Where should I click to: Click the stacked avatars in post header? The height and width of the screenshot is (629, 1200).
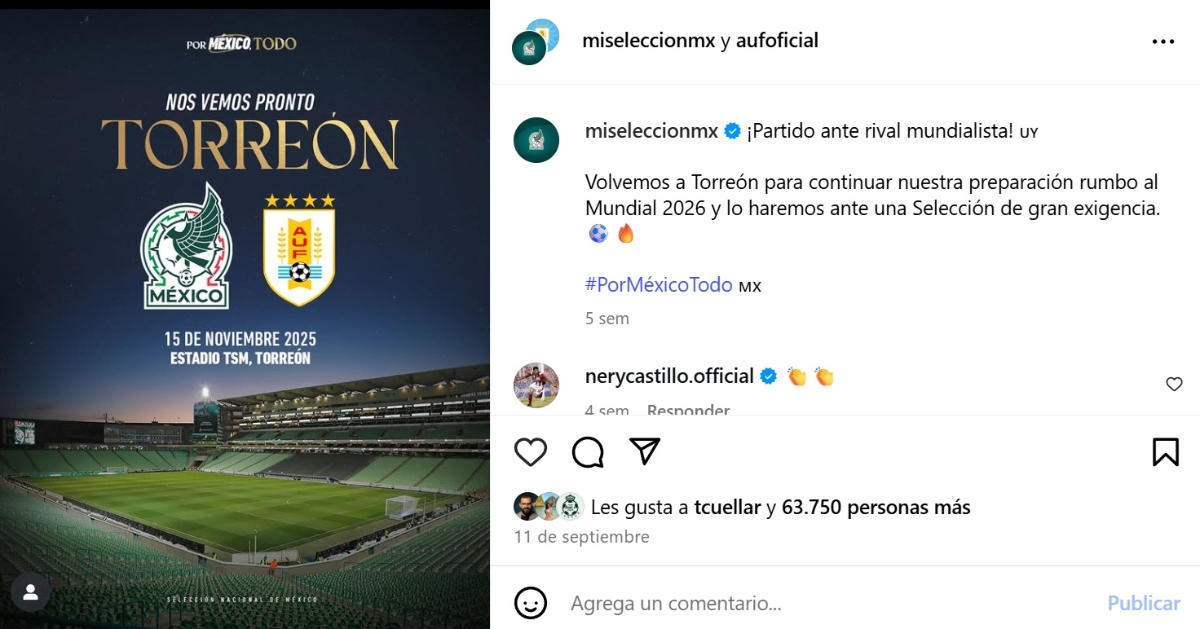point(534,42)
